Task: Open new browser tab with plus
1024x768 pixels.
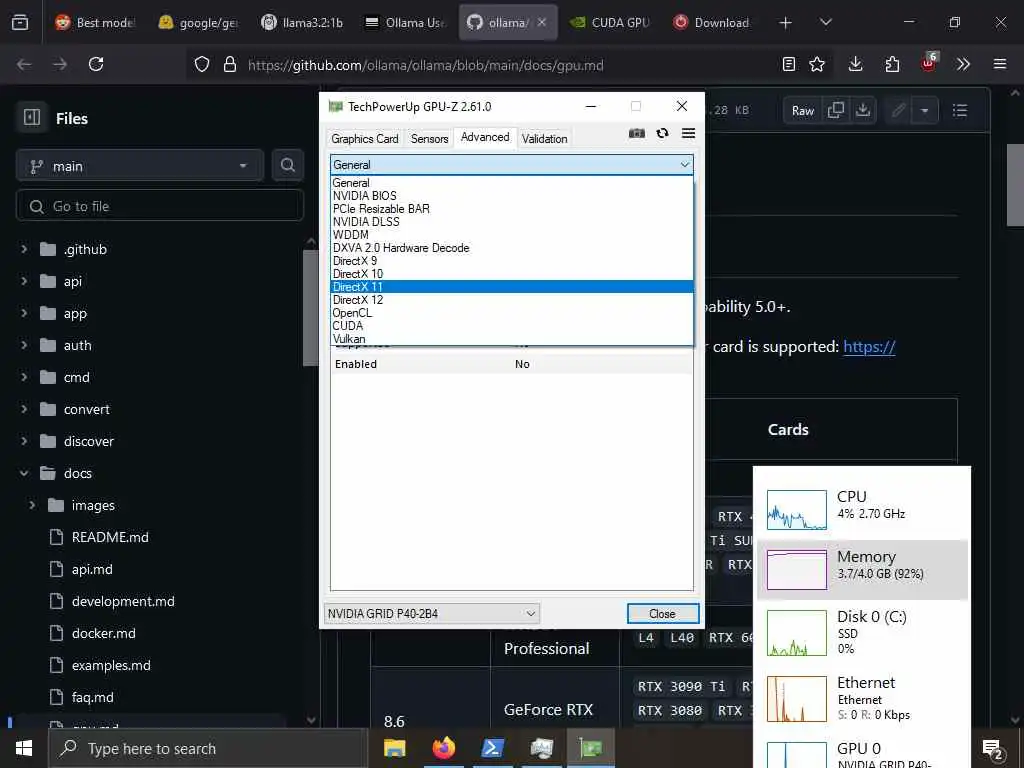Action: click(x=786, y=23)
